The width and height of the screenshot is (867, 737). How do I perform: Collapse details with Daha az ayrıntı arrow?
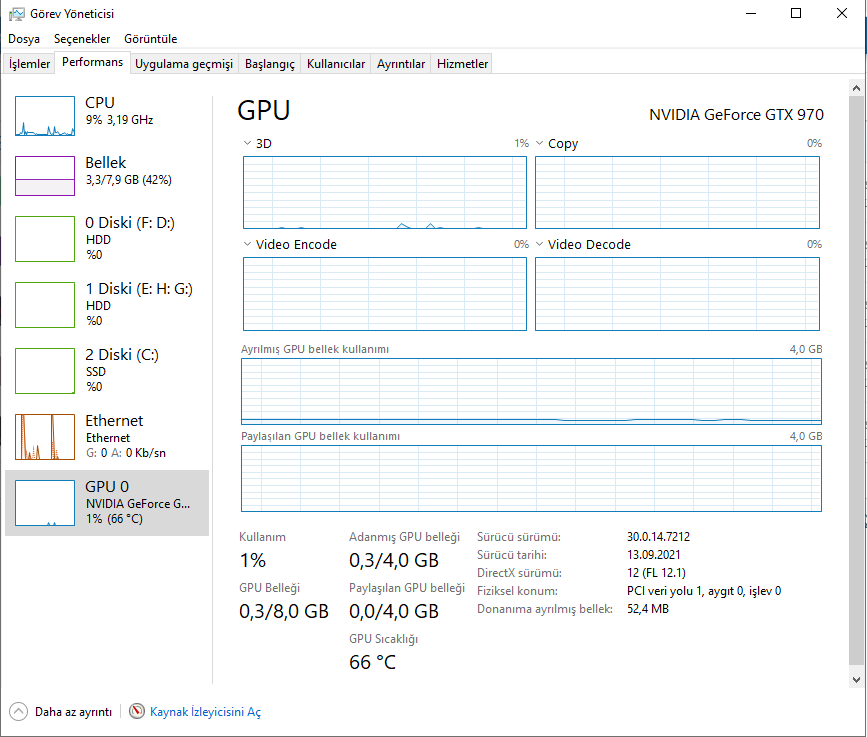click(x=18, y=711)
